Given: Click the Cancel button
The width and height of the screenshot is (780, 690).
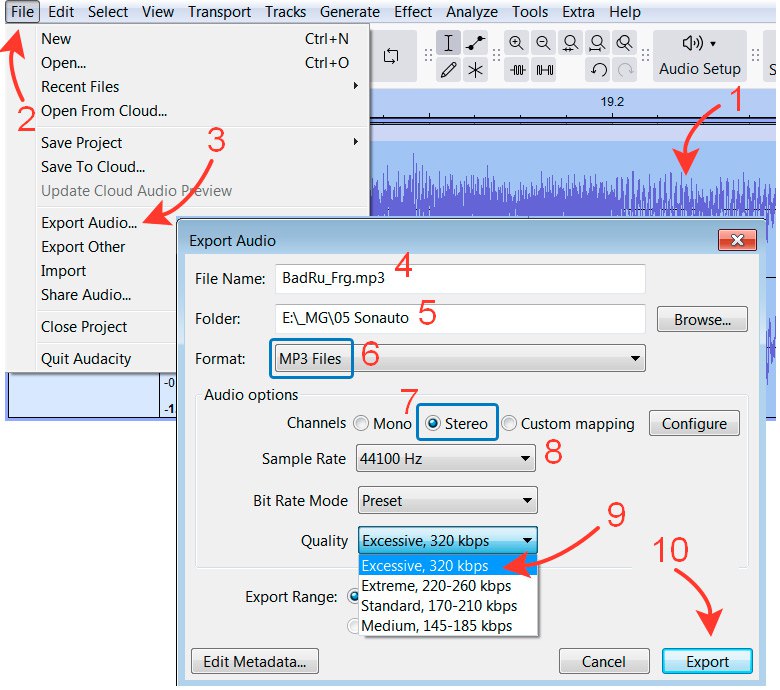Looking at the screenshot, I should point(604,661).
